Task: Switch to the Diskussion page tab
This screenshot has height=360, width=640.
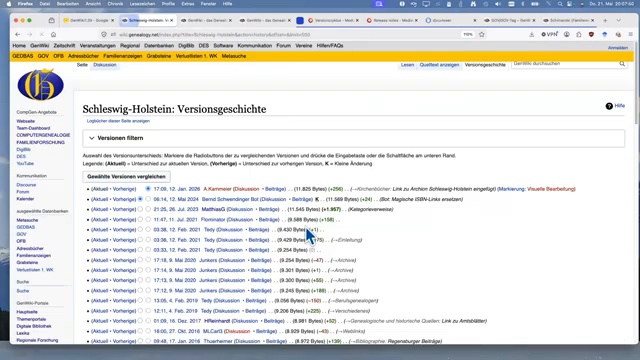Action: 104,65
